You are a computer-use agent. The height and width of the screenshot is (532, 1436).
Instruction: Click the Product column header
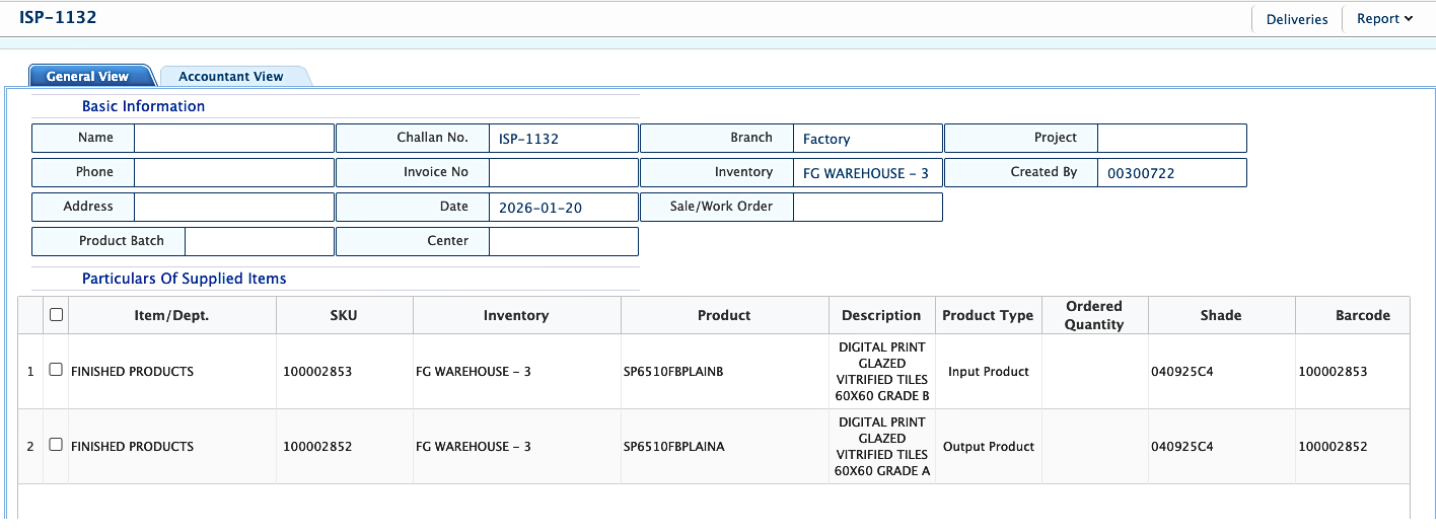click(x=724, y=315)
